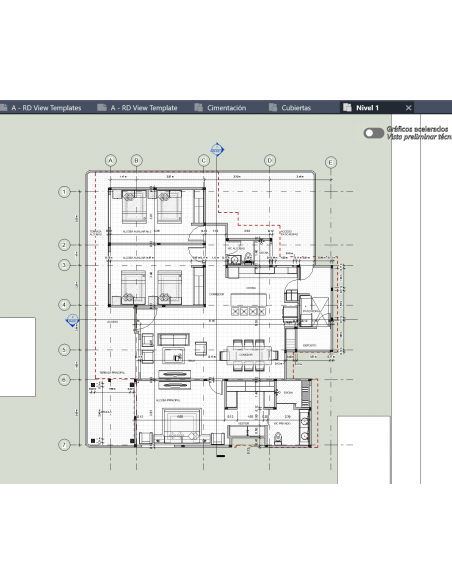Select grid bubble 5
452x584 pixels.
[64, 350]
